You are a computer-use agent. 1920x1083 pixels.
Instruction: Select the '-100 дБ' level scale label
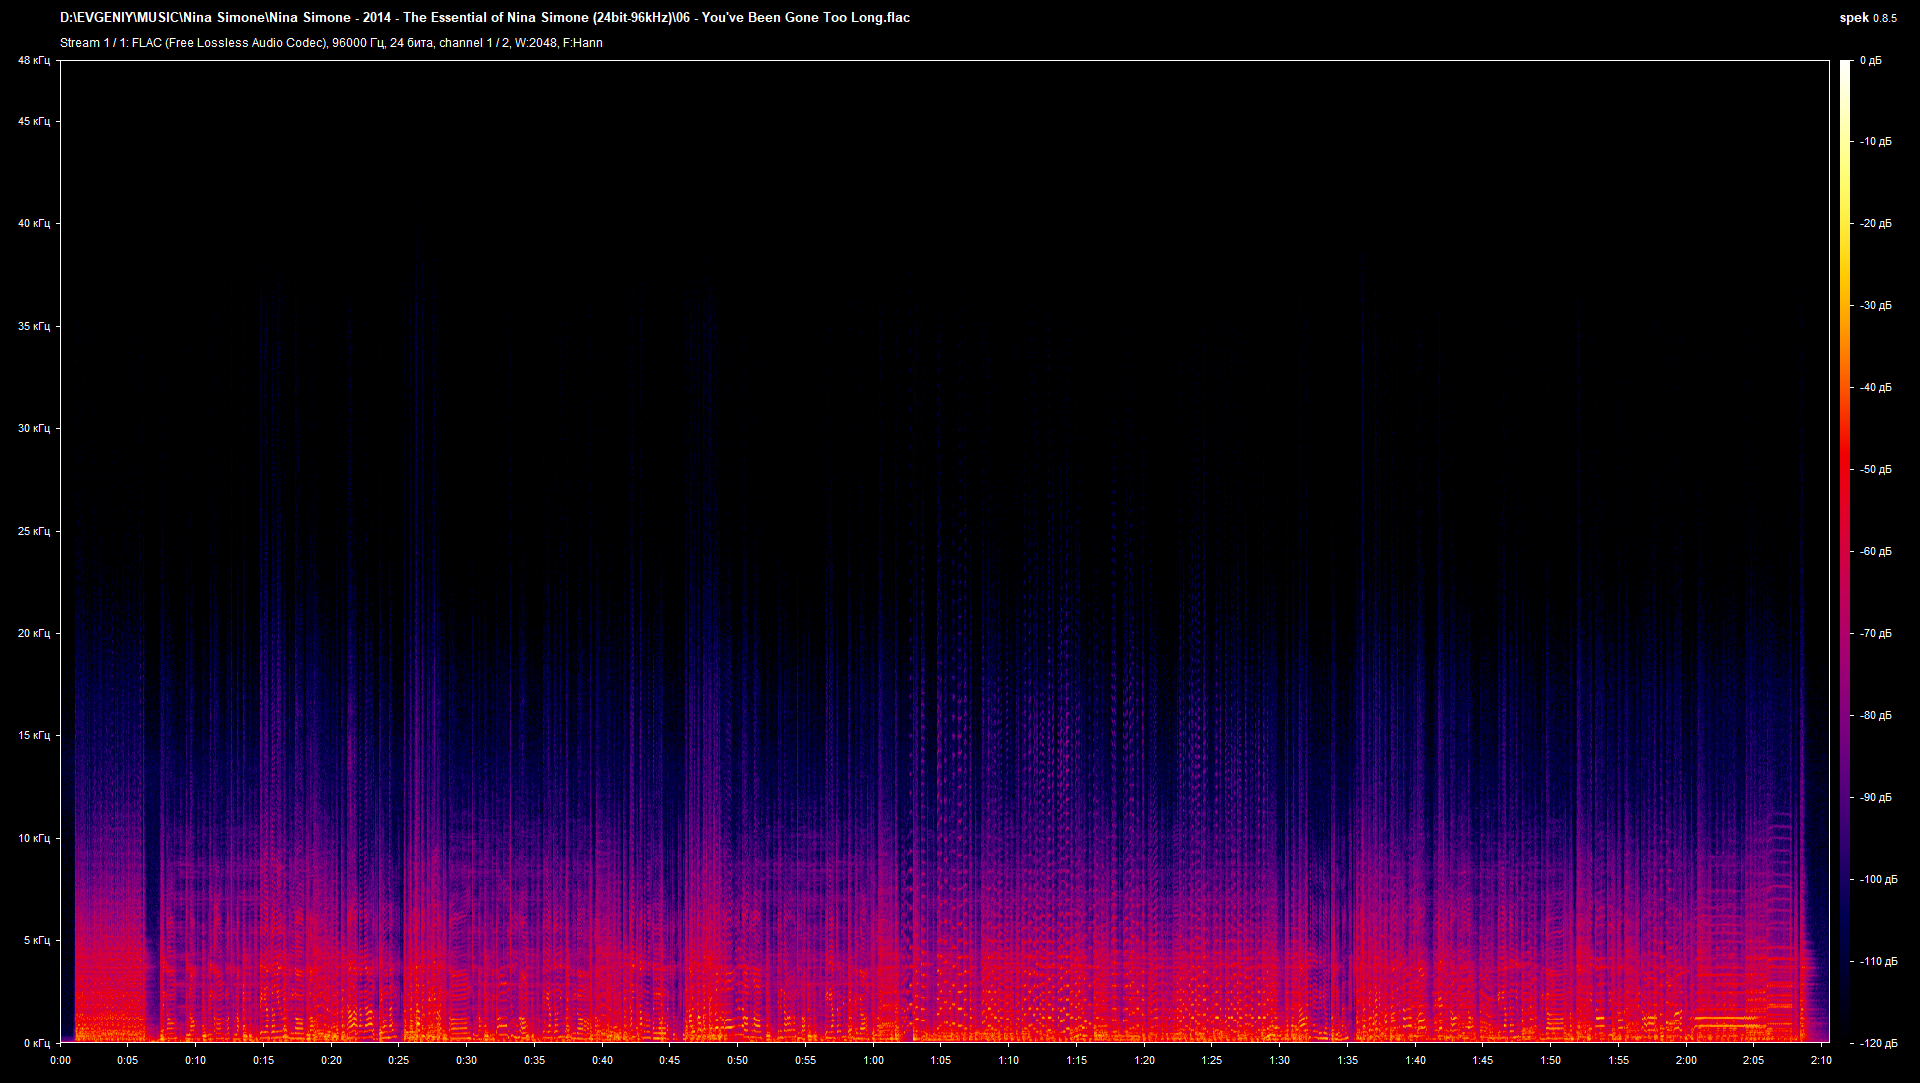click(1879, 880)
